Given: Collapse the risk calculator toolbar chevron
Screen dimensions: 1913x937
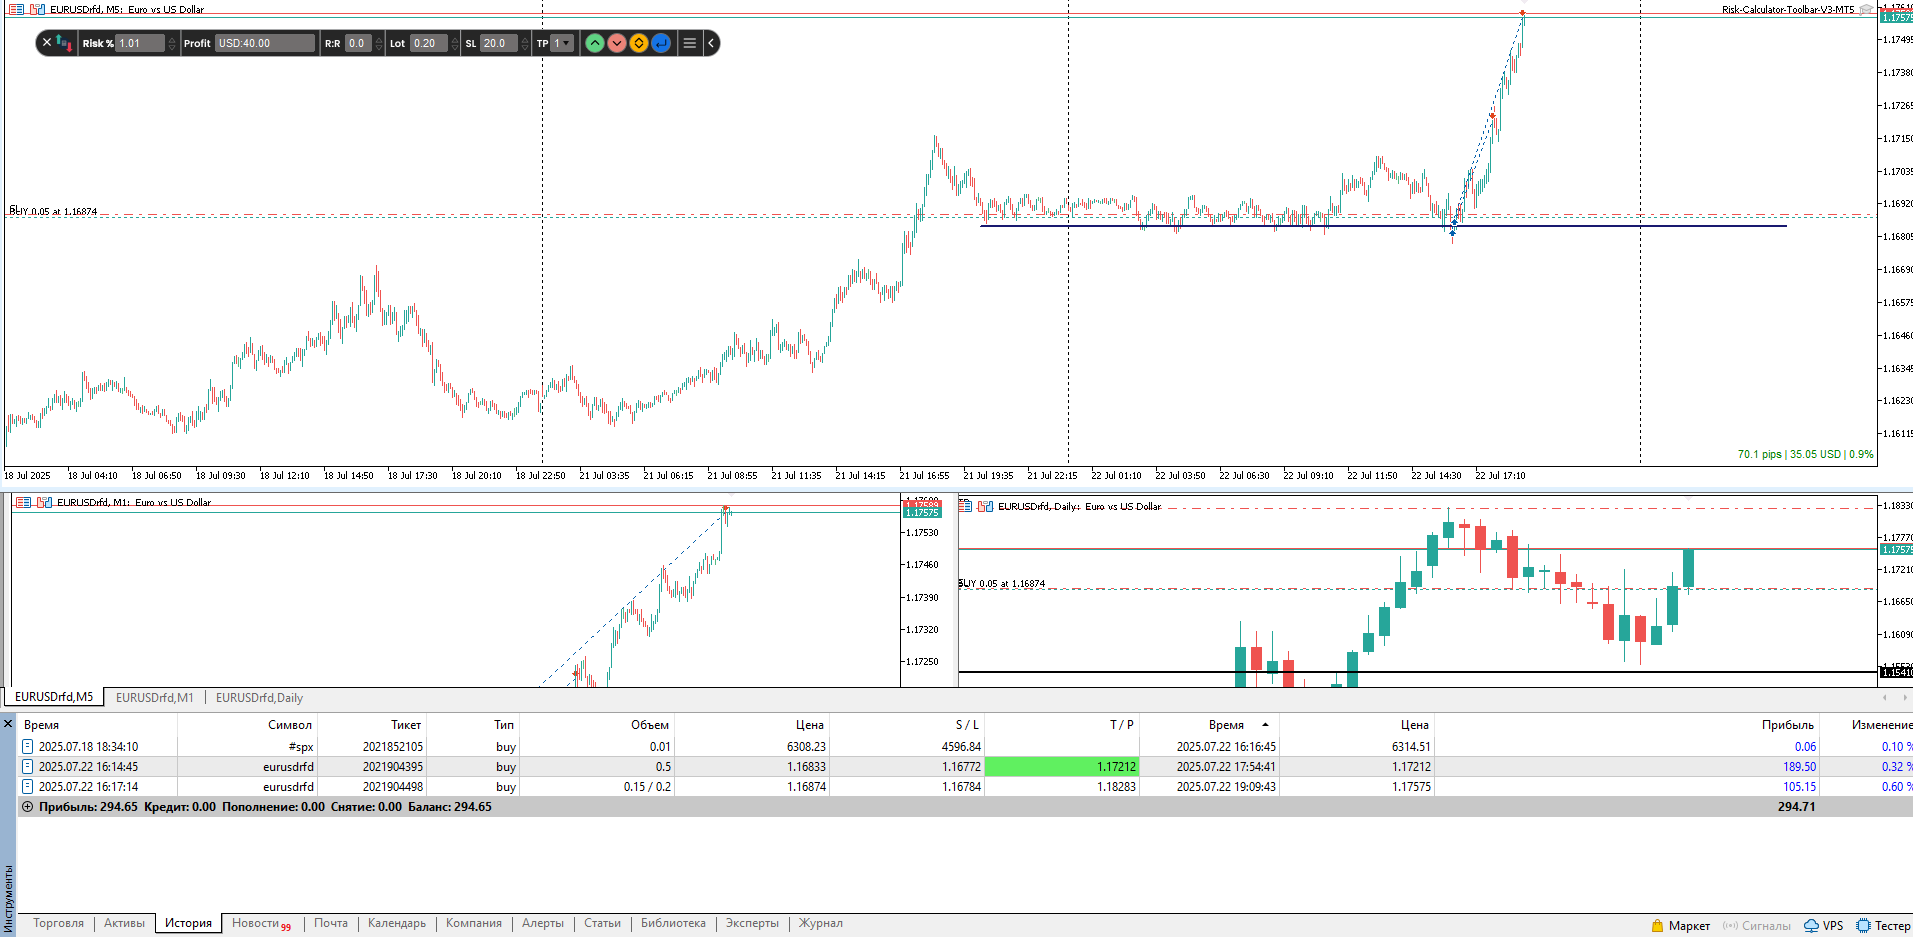Looking at the screenshot, I should point(711,43).
